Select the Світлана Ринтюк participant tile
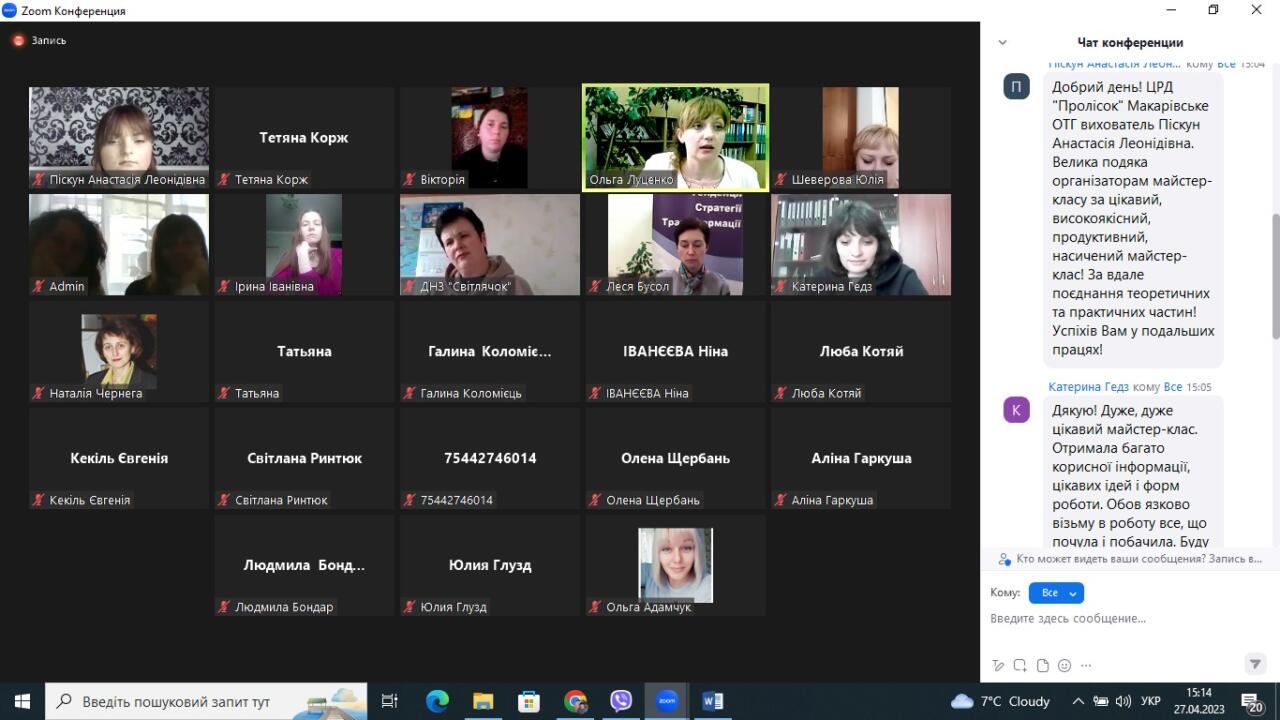 point(304,458)
